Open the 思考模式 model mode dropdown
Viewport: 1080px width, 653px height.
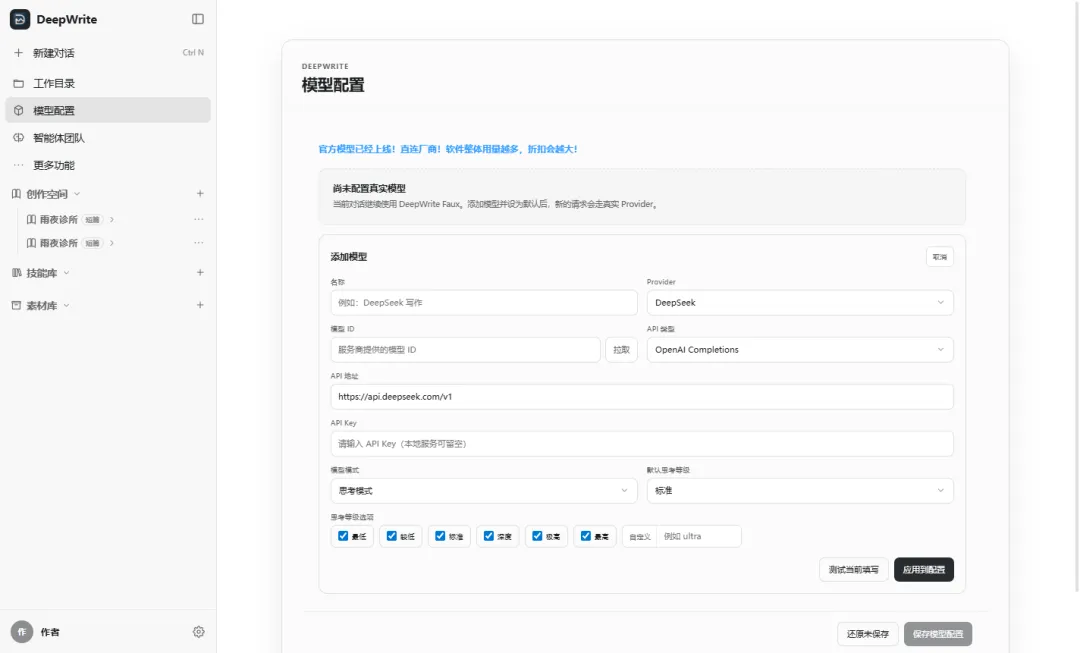click(x=484, y=490)
